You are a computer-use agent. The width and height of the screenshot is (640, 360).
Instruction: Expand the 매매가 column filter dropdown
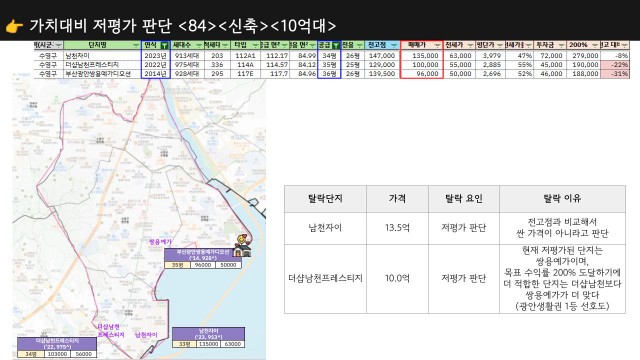[x=438, y=45]
